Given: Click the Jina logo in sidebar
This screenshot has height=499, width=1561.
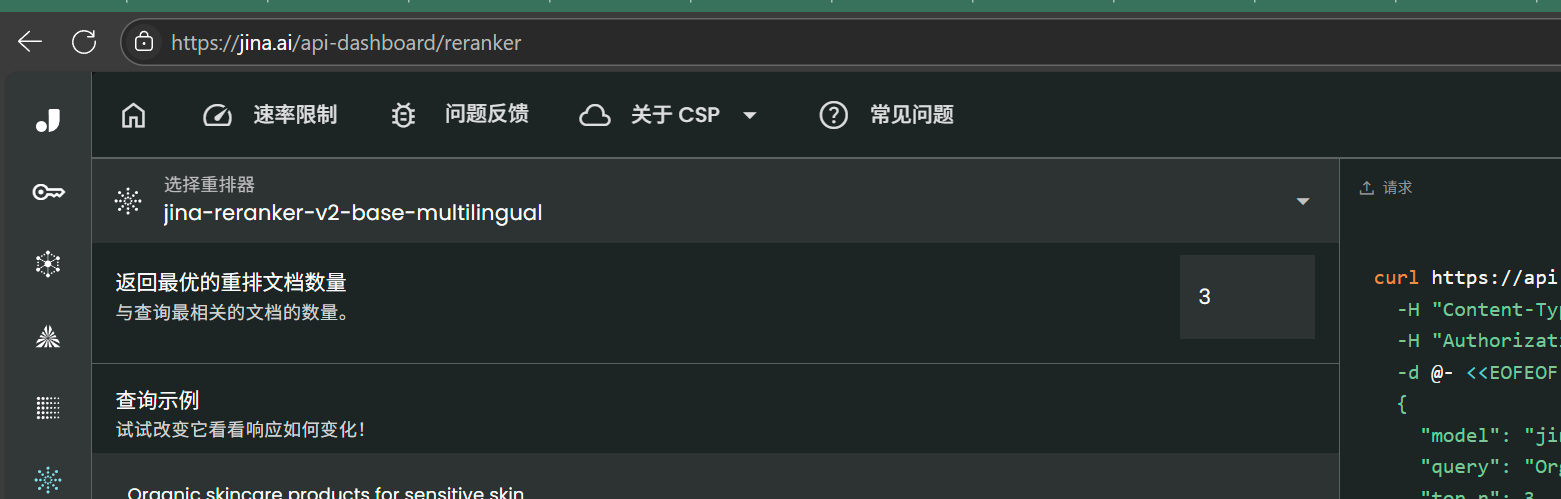Looking at the screenshot, I should click(48, 121).
